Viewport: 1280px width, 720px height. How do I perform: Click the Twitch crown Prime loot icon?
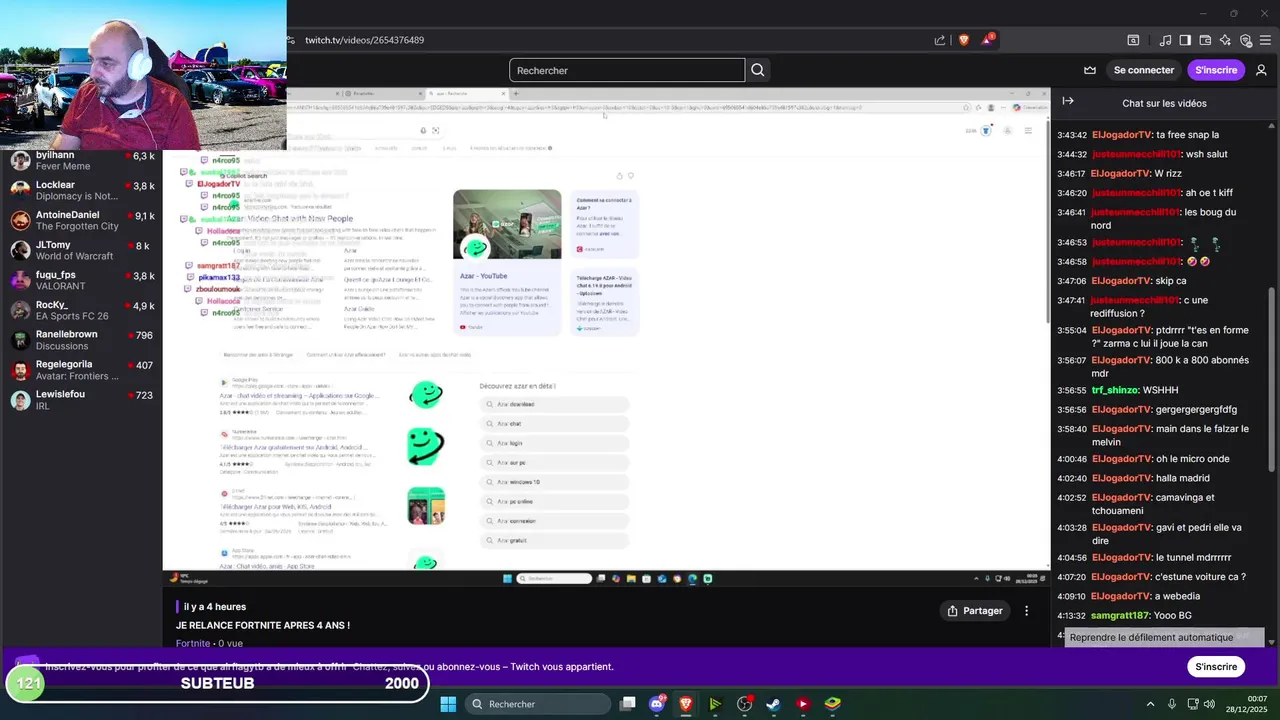1090,70
